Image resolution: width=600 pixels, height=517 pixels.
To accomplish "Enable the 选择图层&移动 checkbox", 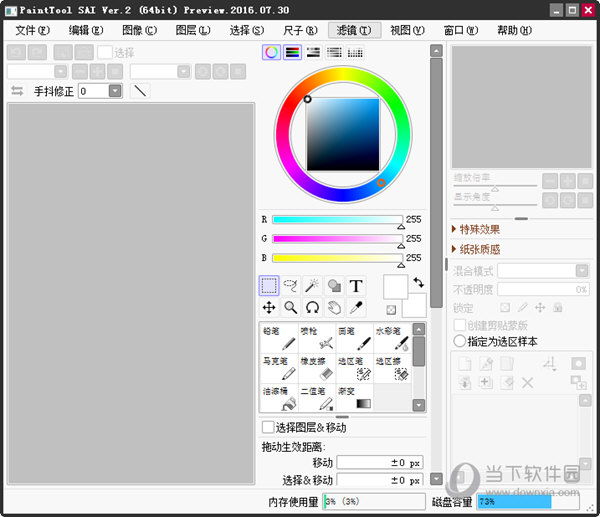I will pyautogui.click(x=268, y=427).
